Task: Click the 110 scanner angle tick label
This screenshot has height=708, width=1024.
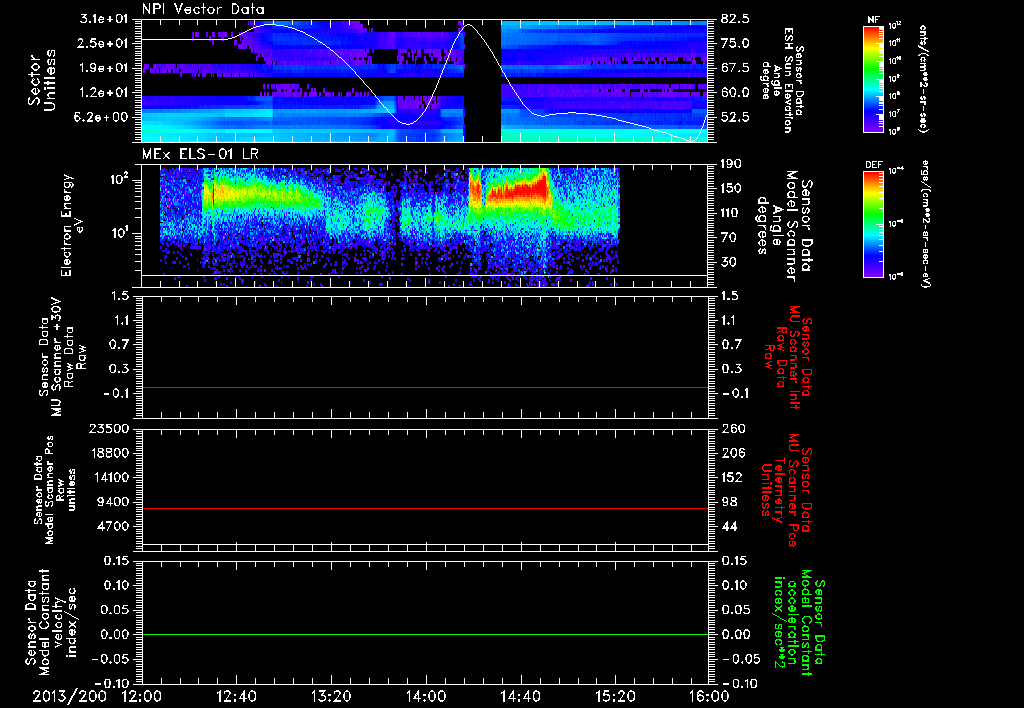Action: 732,213
